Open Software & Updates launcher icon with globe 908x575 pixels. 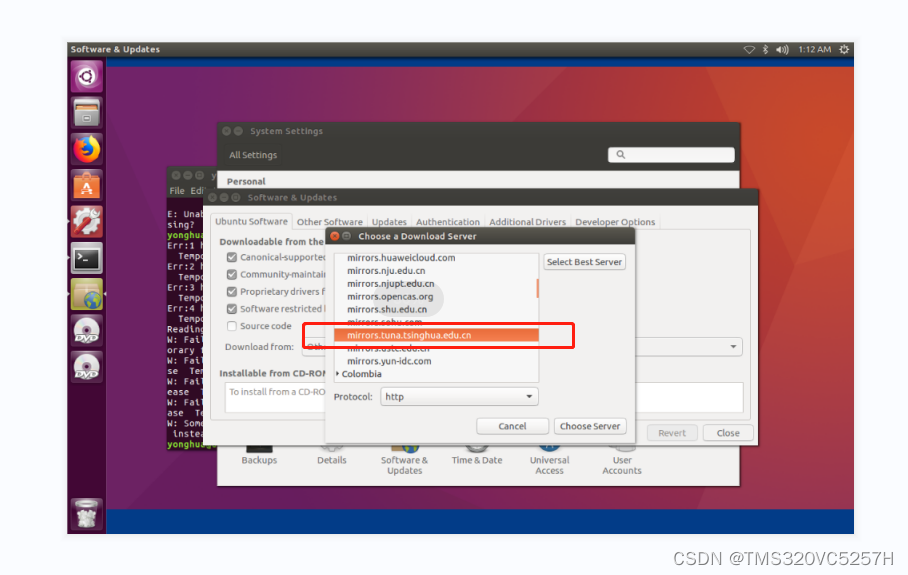(x=87, y=295)
